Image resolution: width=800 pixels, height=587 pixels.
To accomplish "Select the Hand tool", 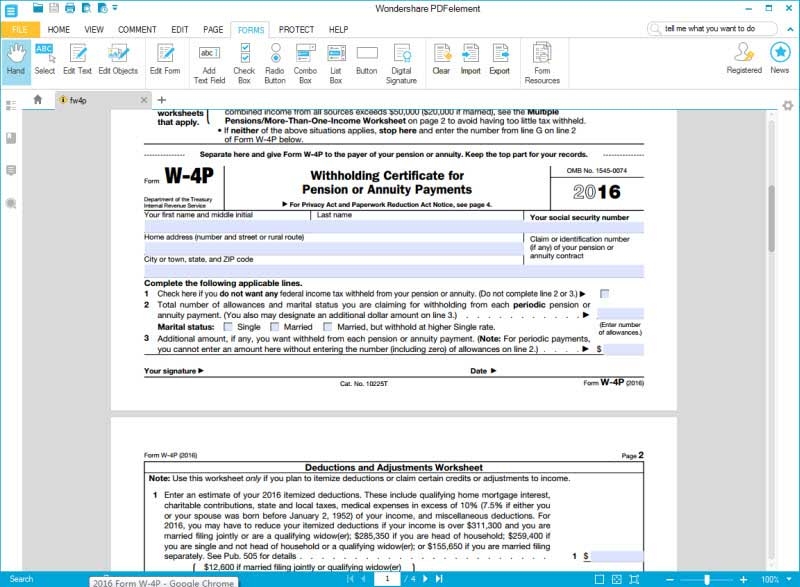I will [x=15, y=58].
